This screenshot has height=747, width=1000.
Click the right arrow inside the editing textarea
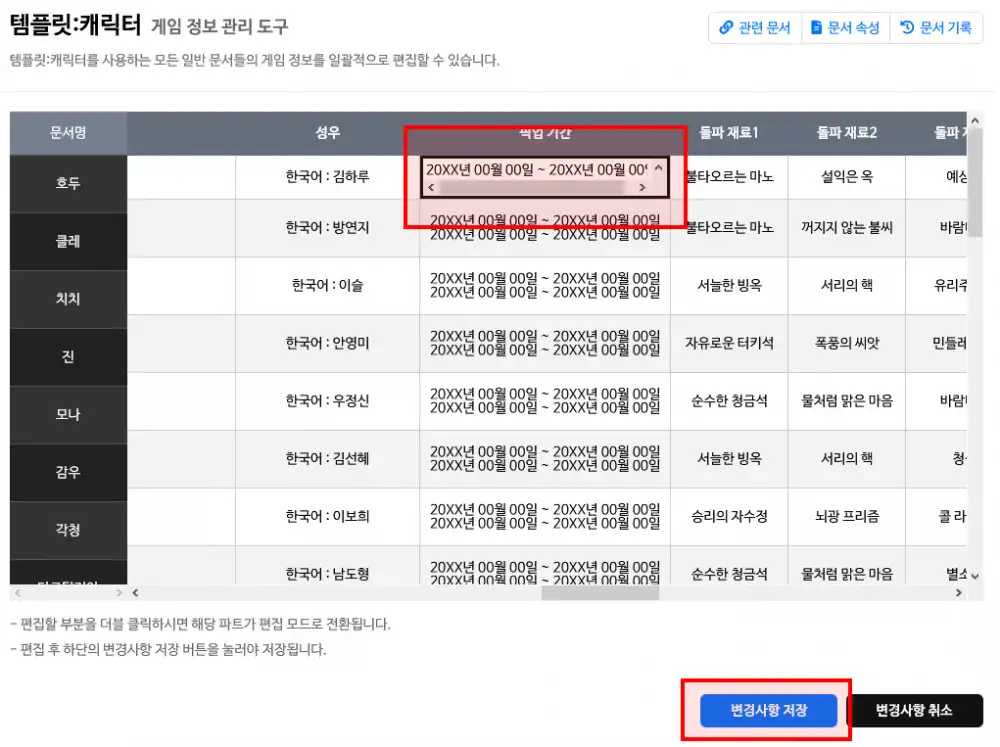(x=642, y=187)
